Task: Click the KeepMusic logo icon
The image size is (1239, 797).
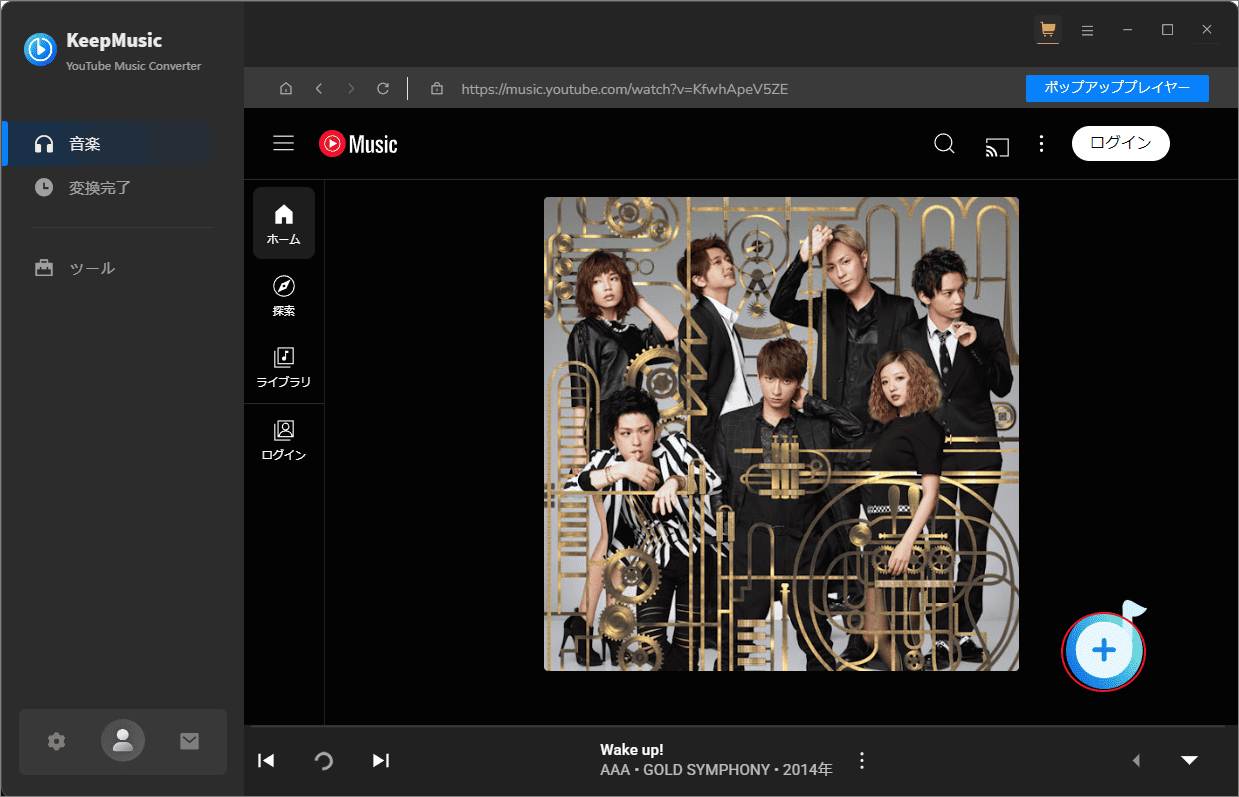Action: click(x=40, y=49)
